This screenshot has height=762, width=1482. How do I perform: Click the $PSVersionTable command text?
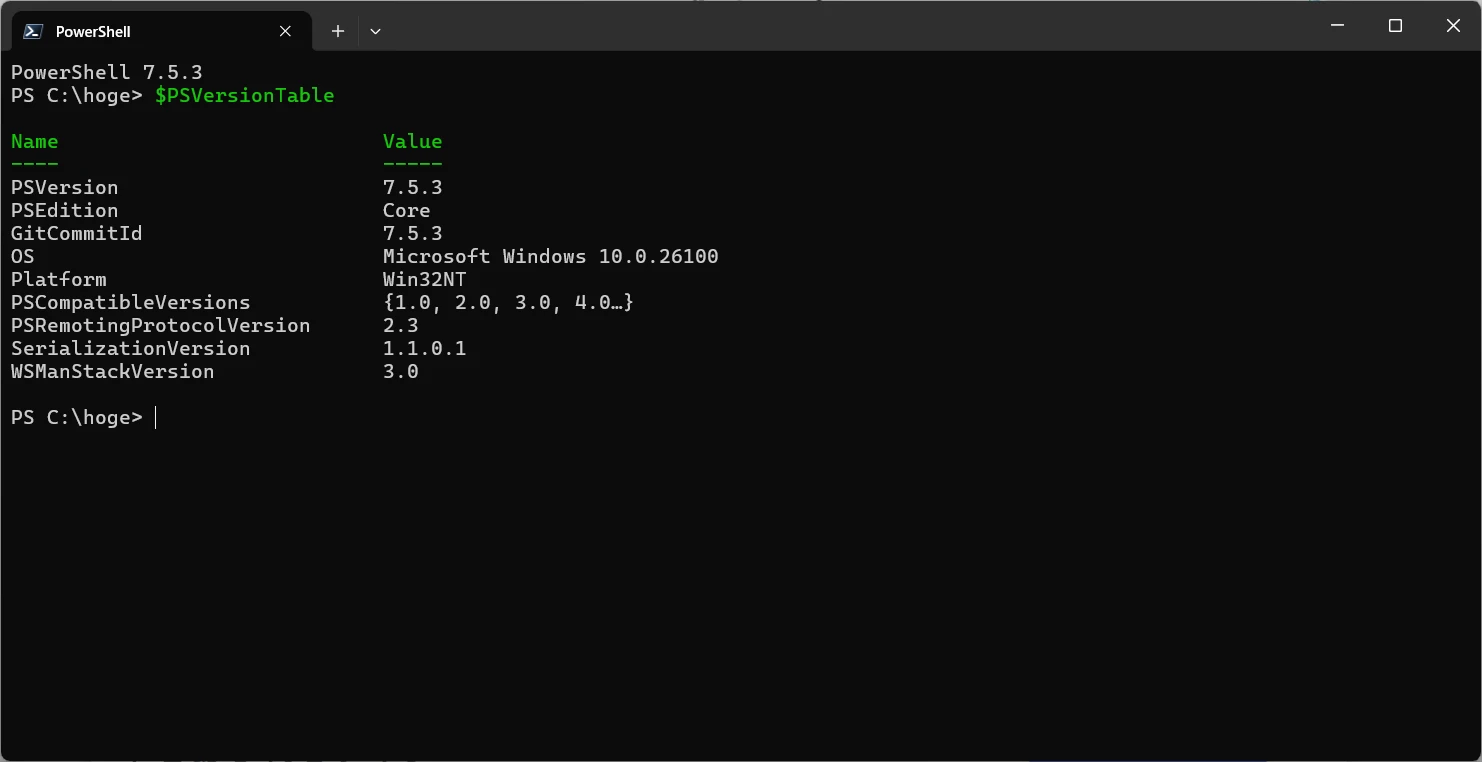click(244, 96)
